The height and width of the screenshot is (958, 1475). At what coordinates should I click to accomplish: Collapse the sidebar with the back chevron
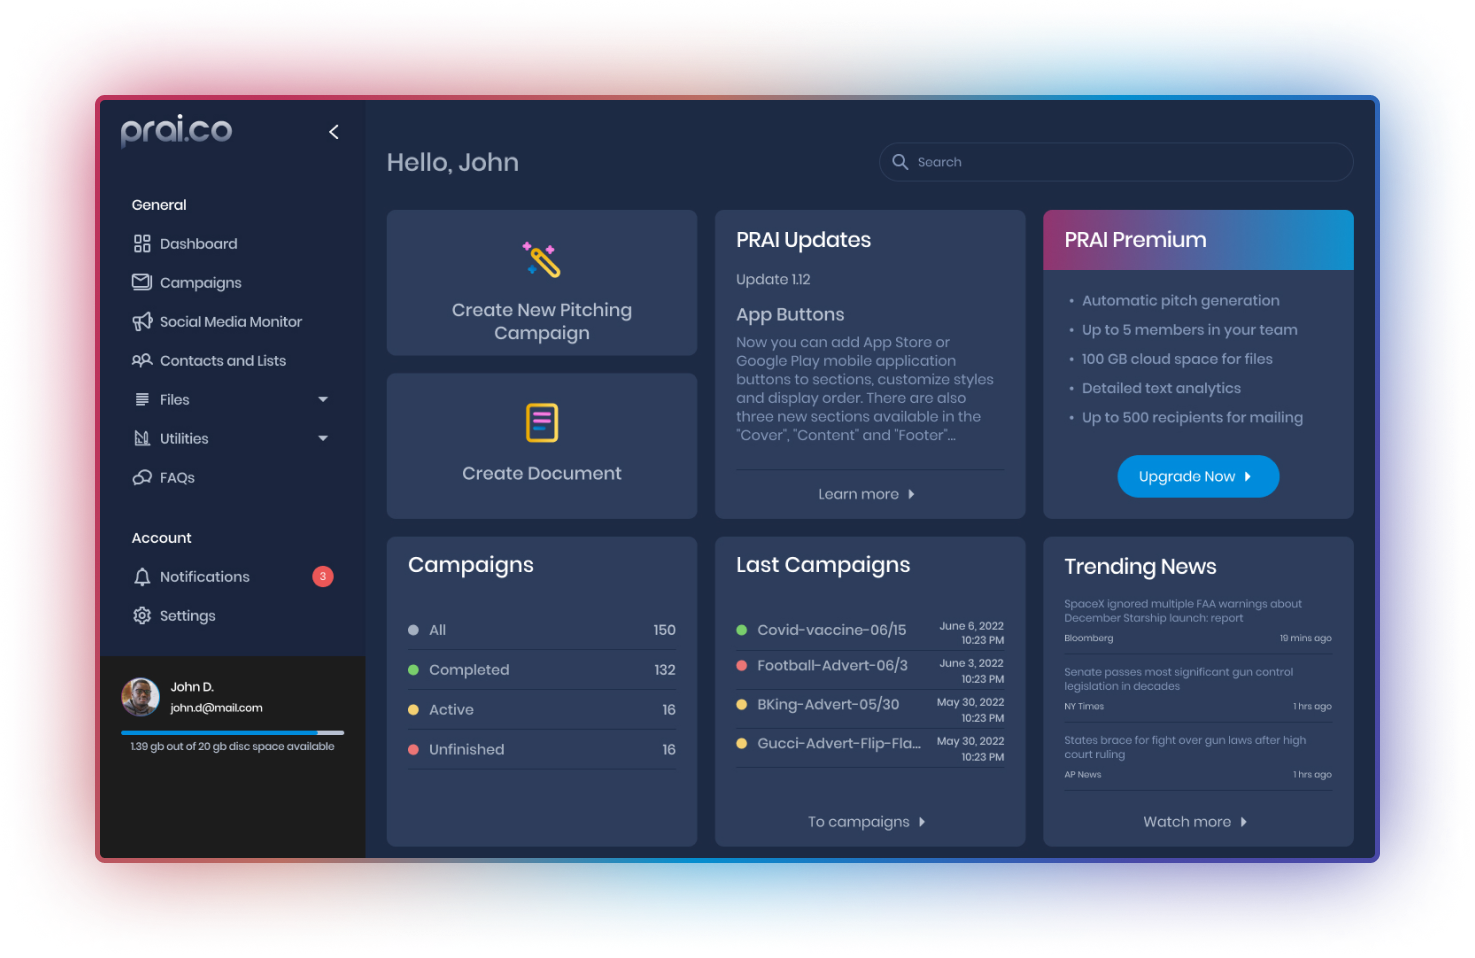[334, 132]
